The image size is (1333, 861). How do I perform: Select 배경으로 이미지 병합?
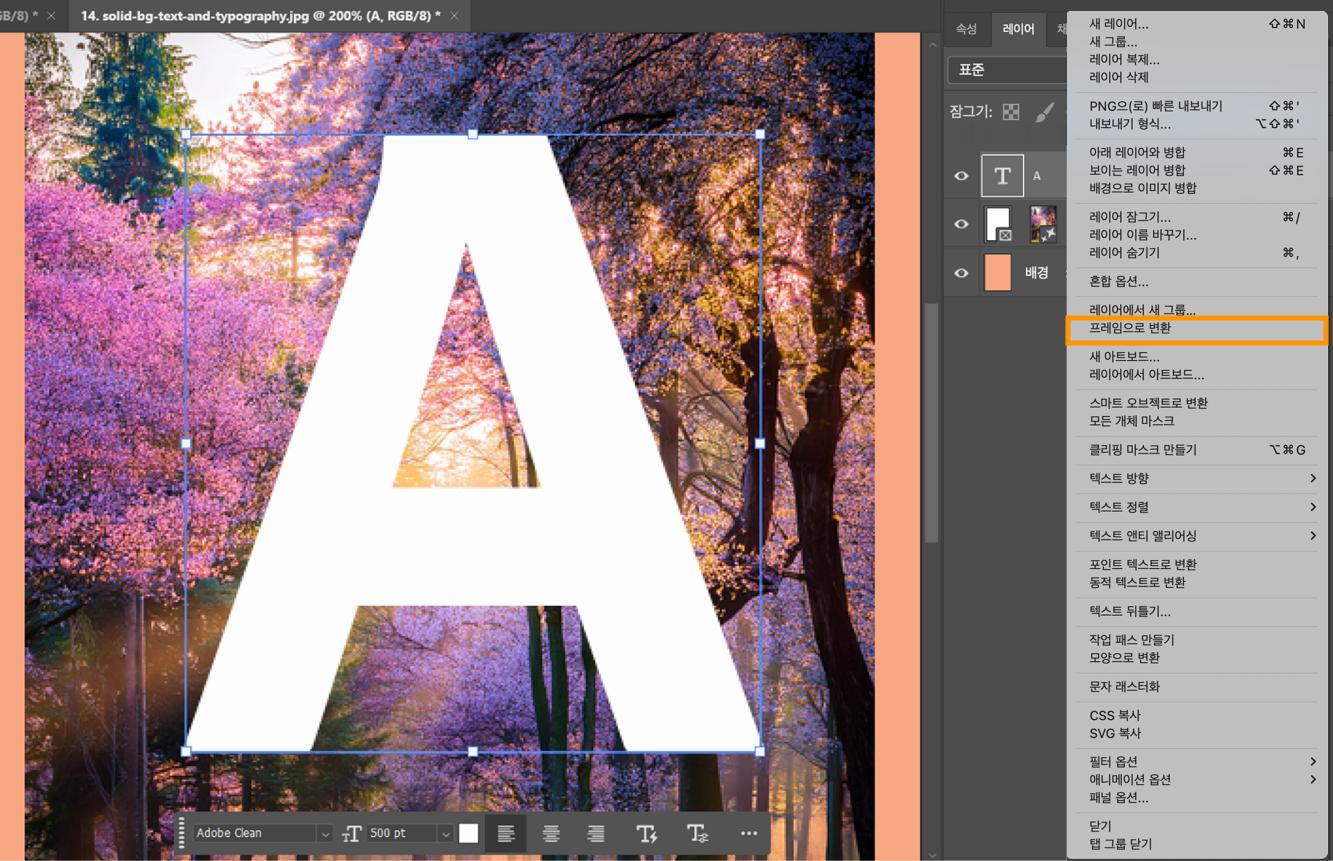[1198, 188]
